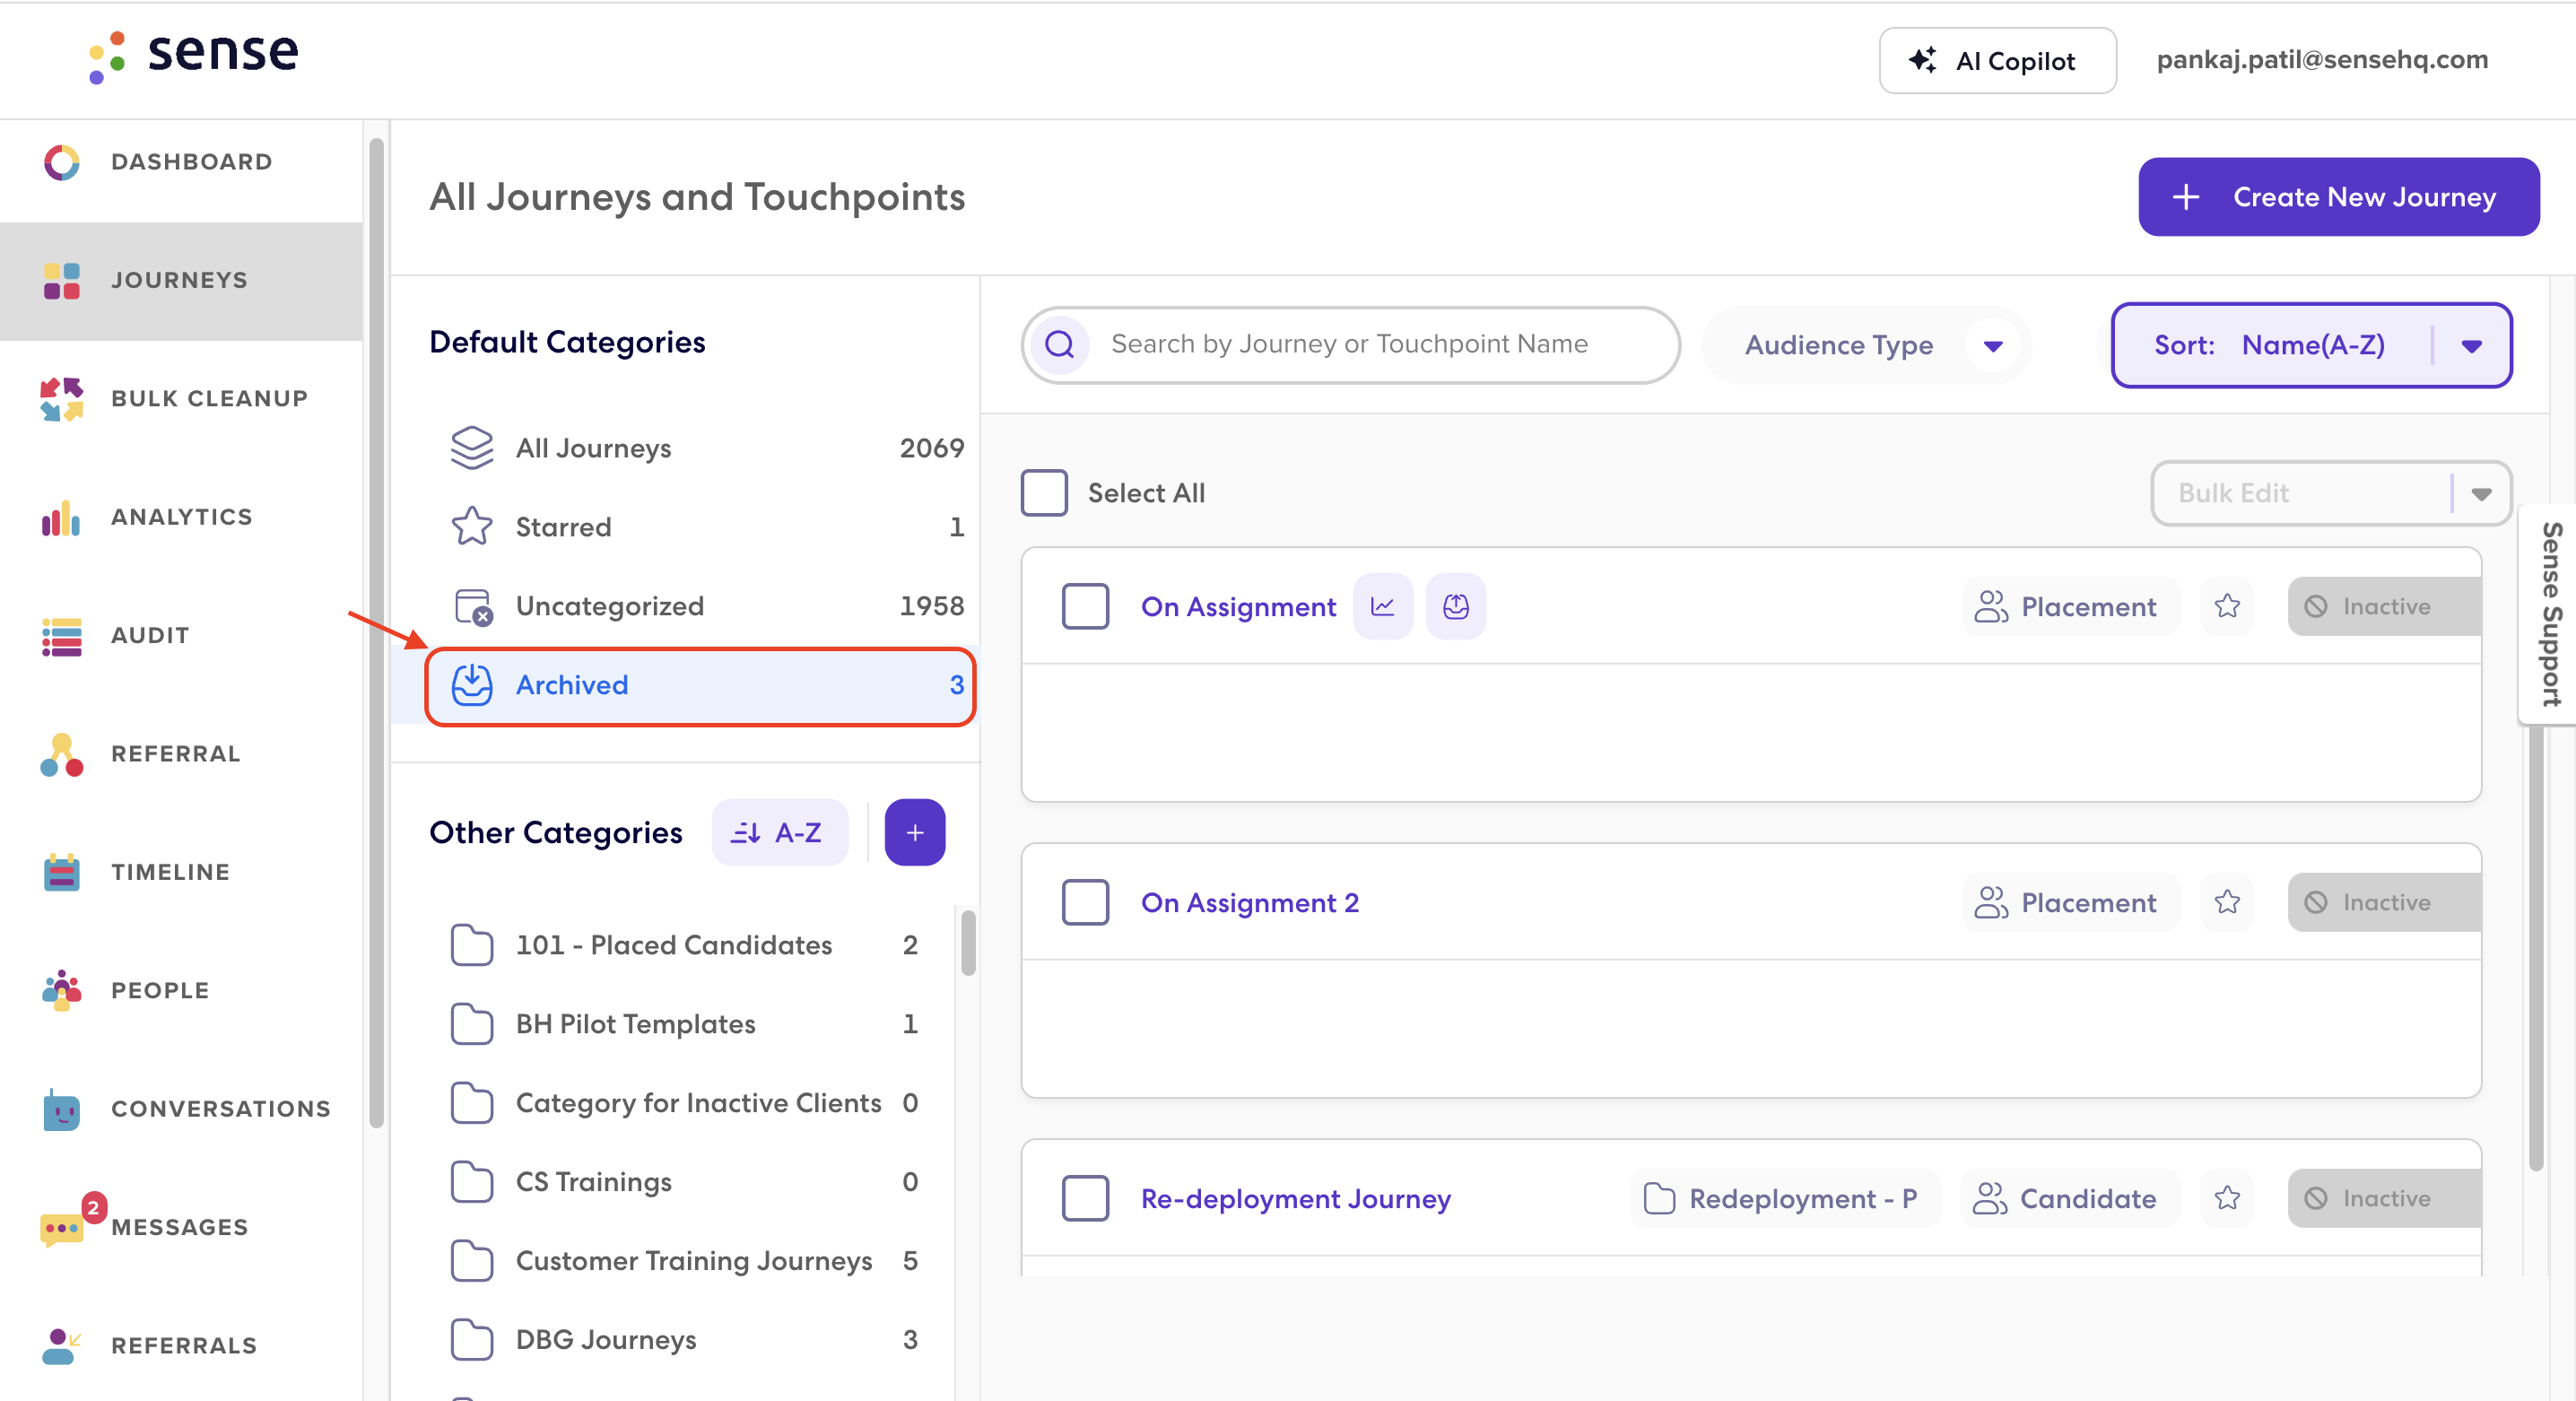
Task: Open the AI Copilot button
Action: pos(1997,60)
